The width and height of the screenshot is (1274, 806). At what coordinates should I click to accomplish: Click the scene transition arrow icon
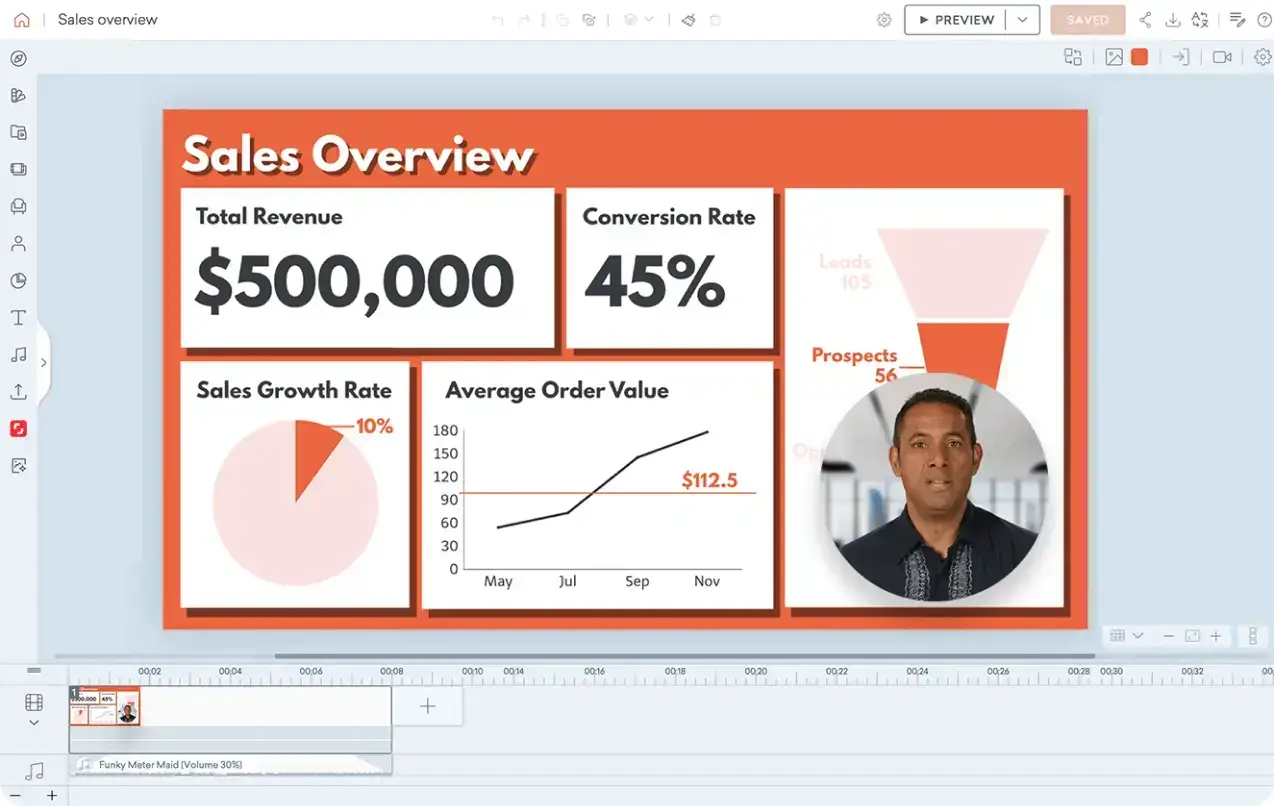(1181, 57)
